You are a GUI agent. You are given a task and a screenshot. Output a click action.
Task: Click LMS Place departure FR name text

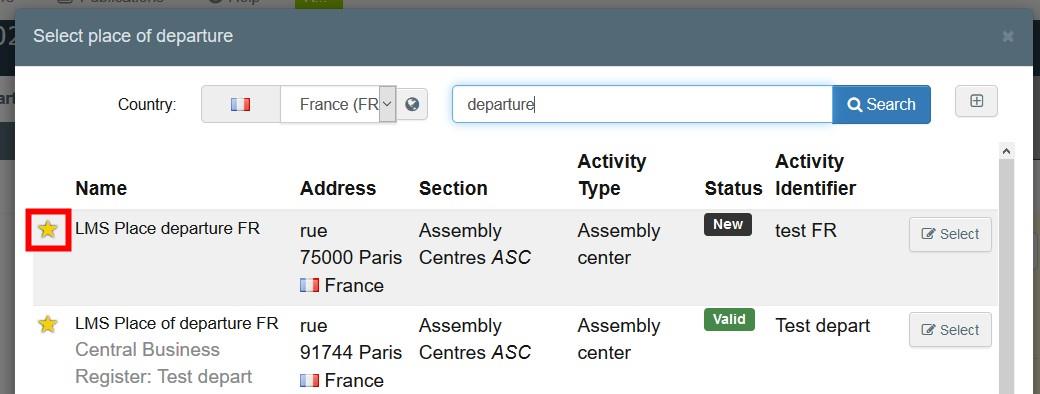(167, 229)
